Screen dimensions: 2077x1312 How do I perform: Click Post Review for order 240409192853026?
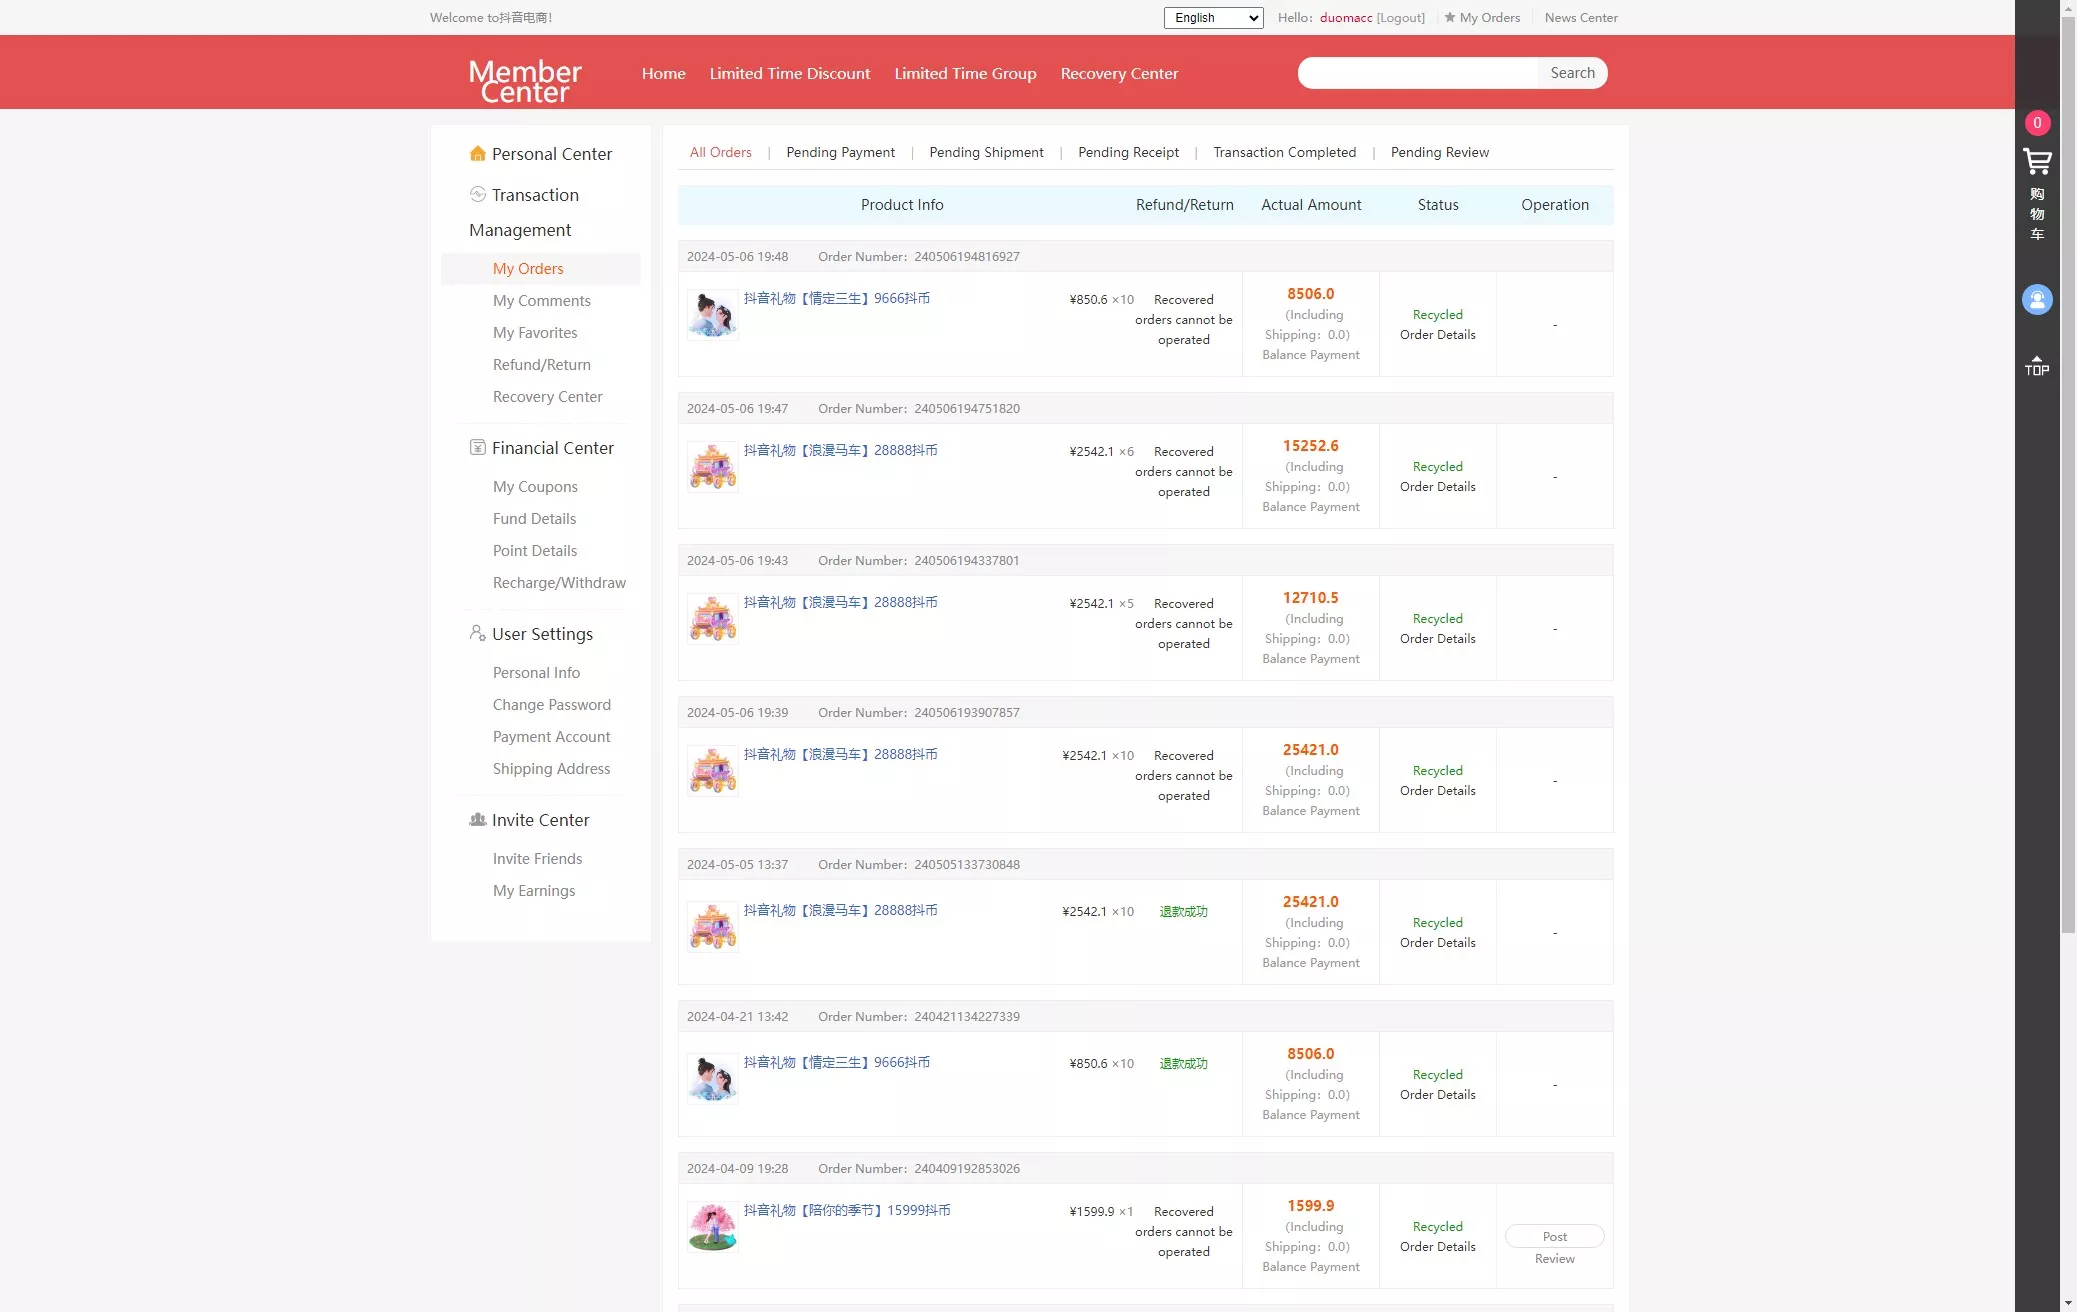point(1554,1237)
